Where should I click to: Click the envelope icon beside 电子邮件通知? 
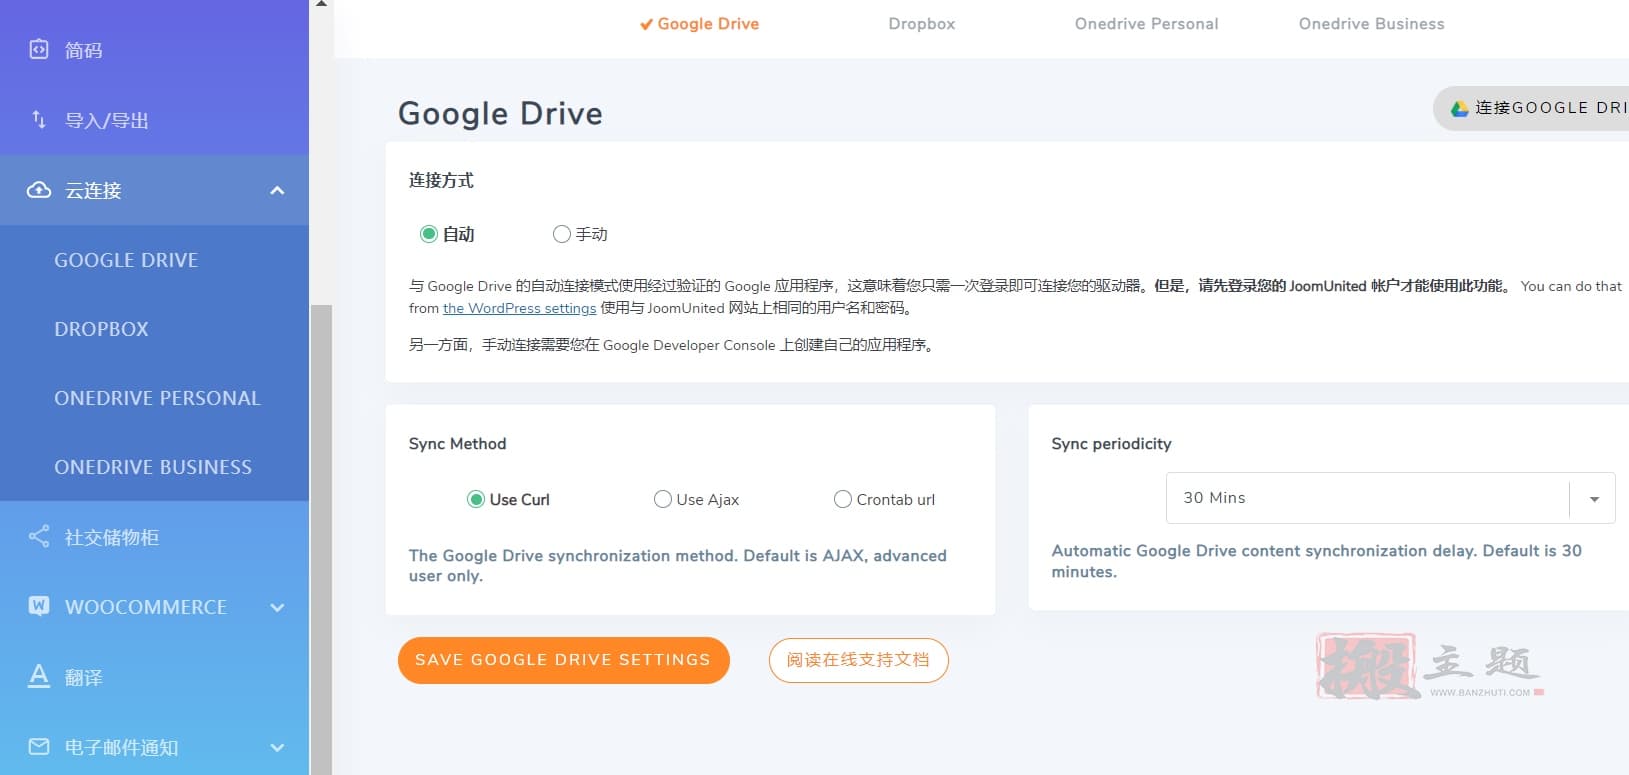pyautogui.click(x=39, y=746)
